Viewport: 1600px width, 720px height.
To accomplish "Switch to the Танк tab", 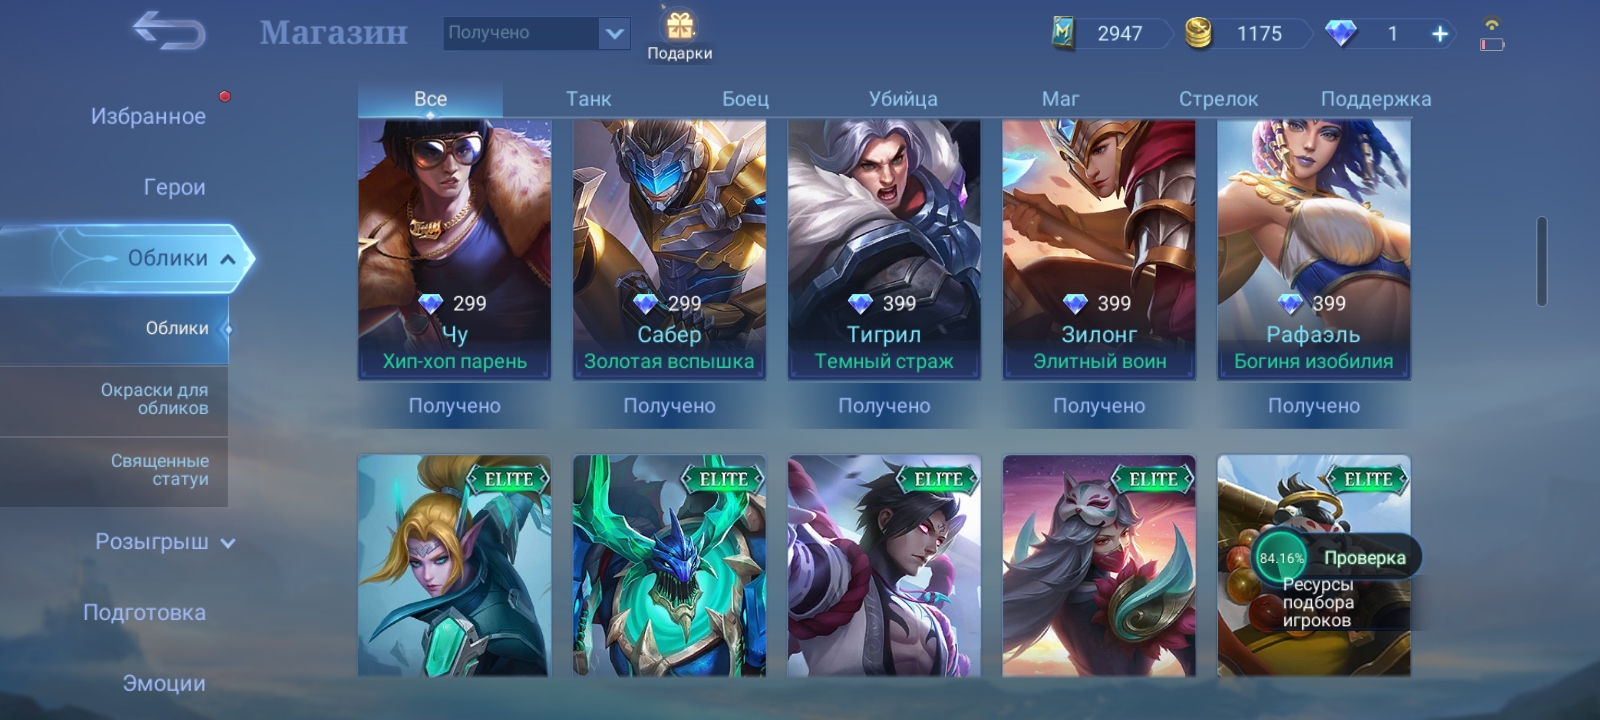I will click(x=588, y=99).
